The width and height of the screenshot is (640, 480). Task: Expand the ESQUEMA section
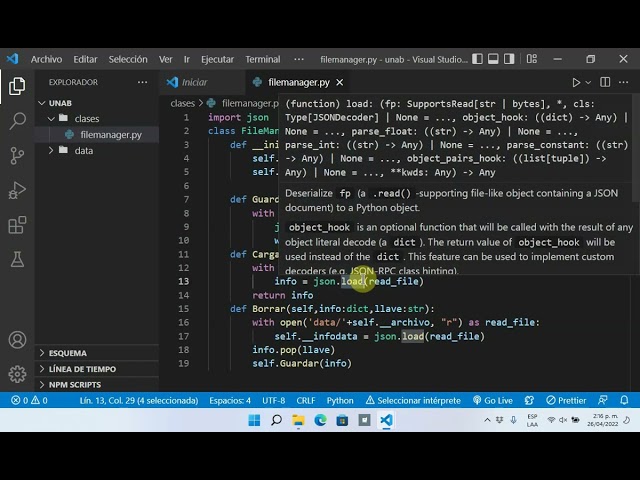[x=97, y=353]
